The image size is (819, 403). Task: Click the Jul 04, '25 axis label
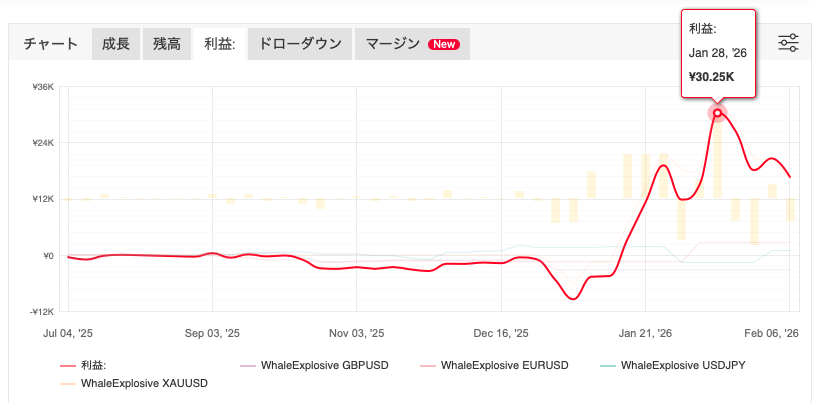(x=68, y=332)
